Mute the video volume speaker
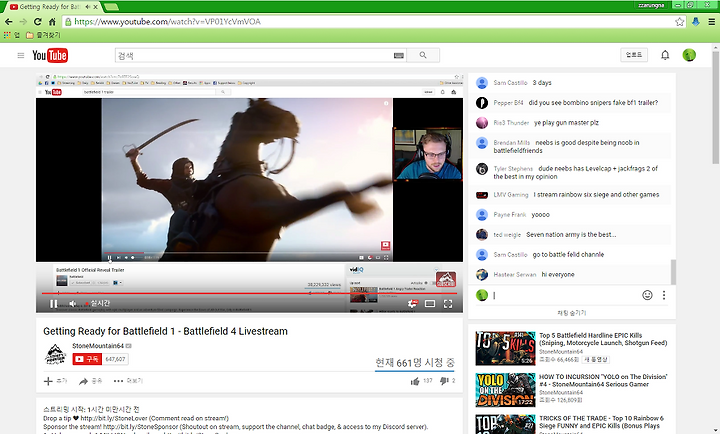720x434 pixels. [x=73, y=304]
